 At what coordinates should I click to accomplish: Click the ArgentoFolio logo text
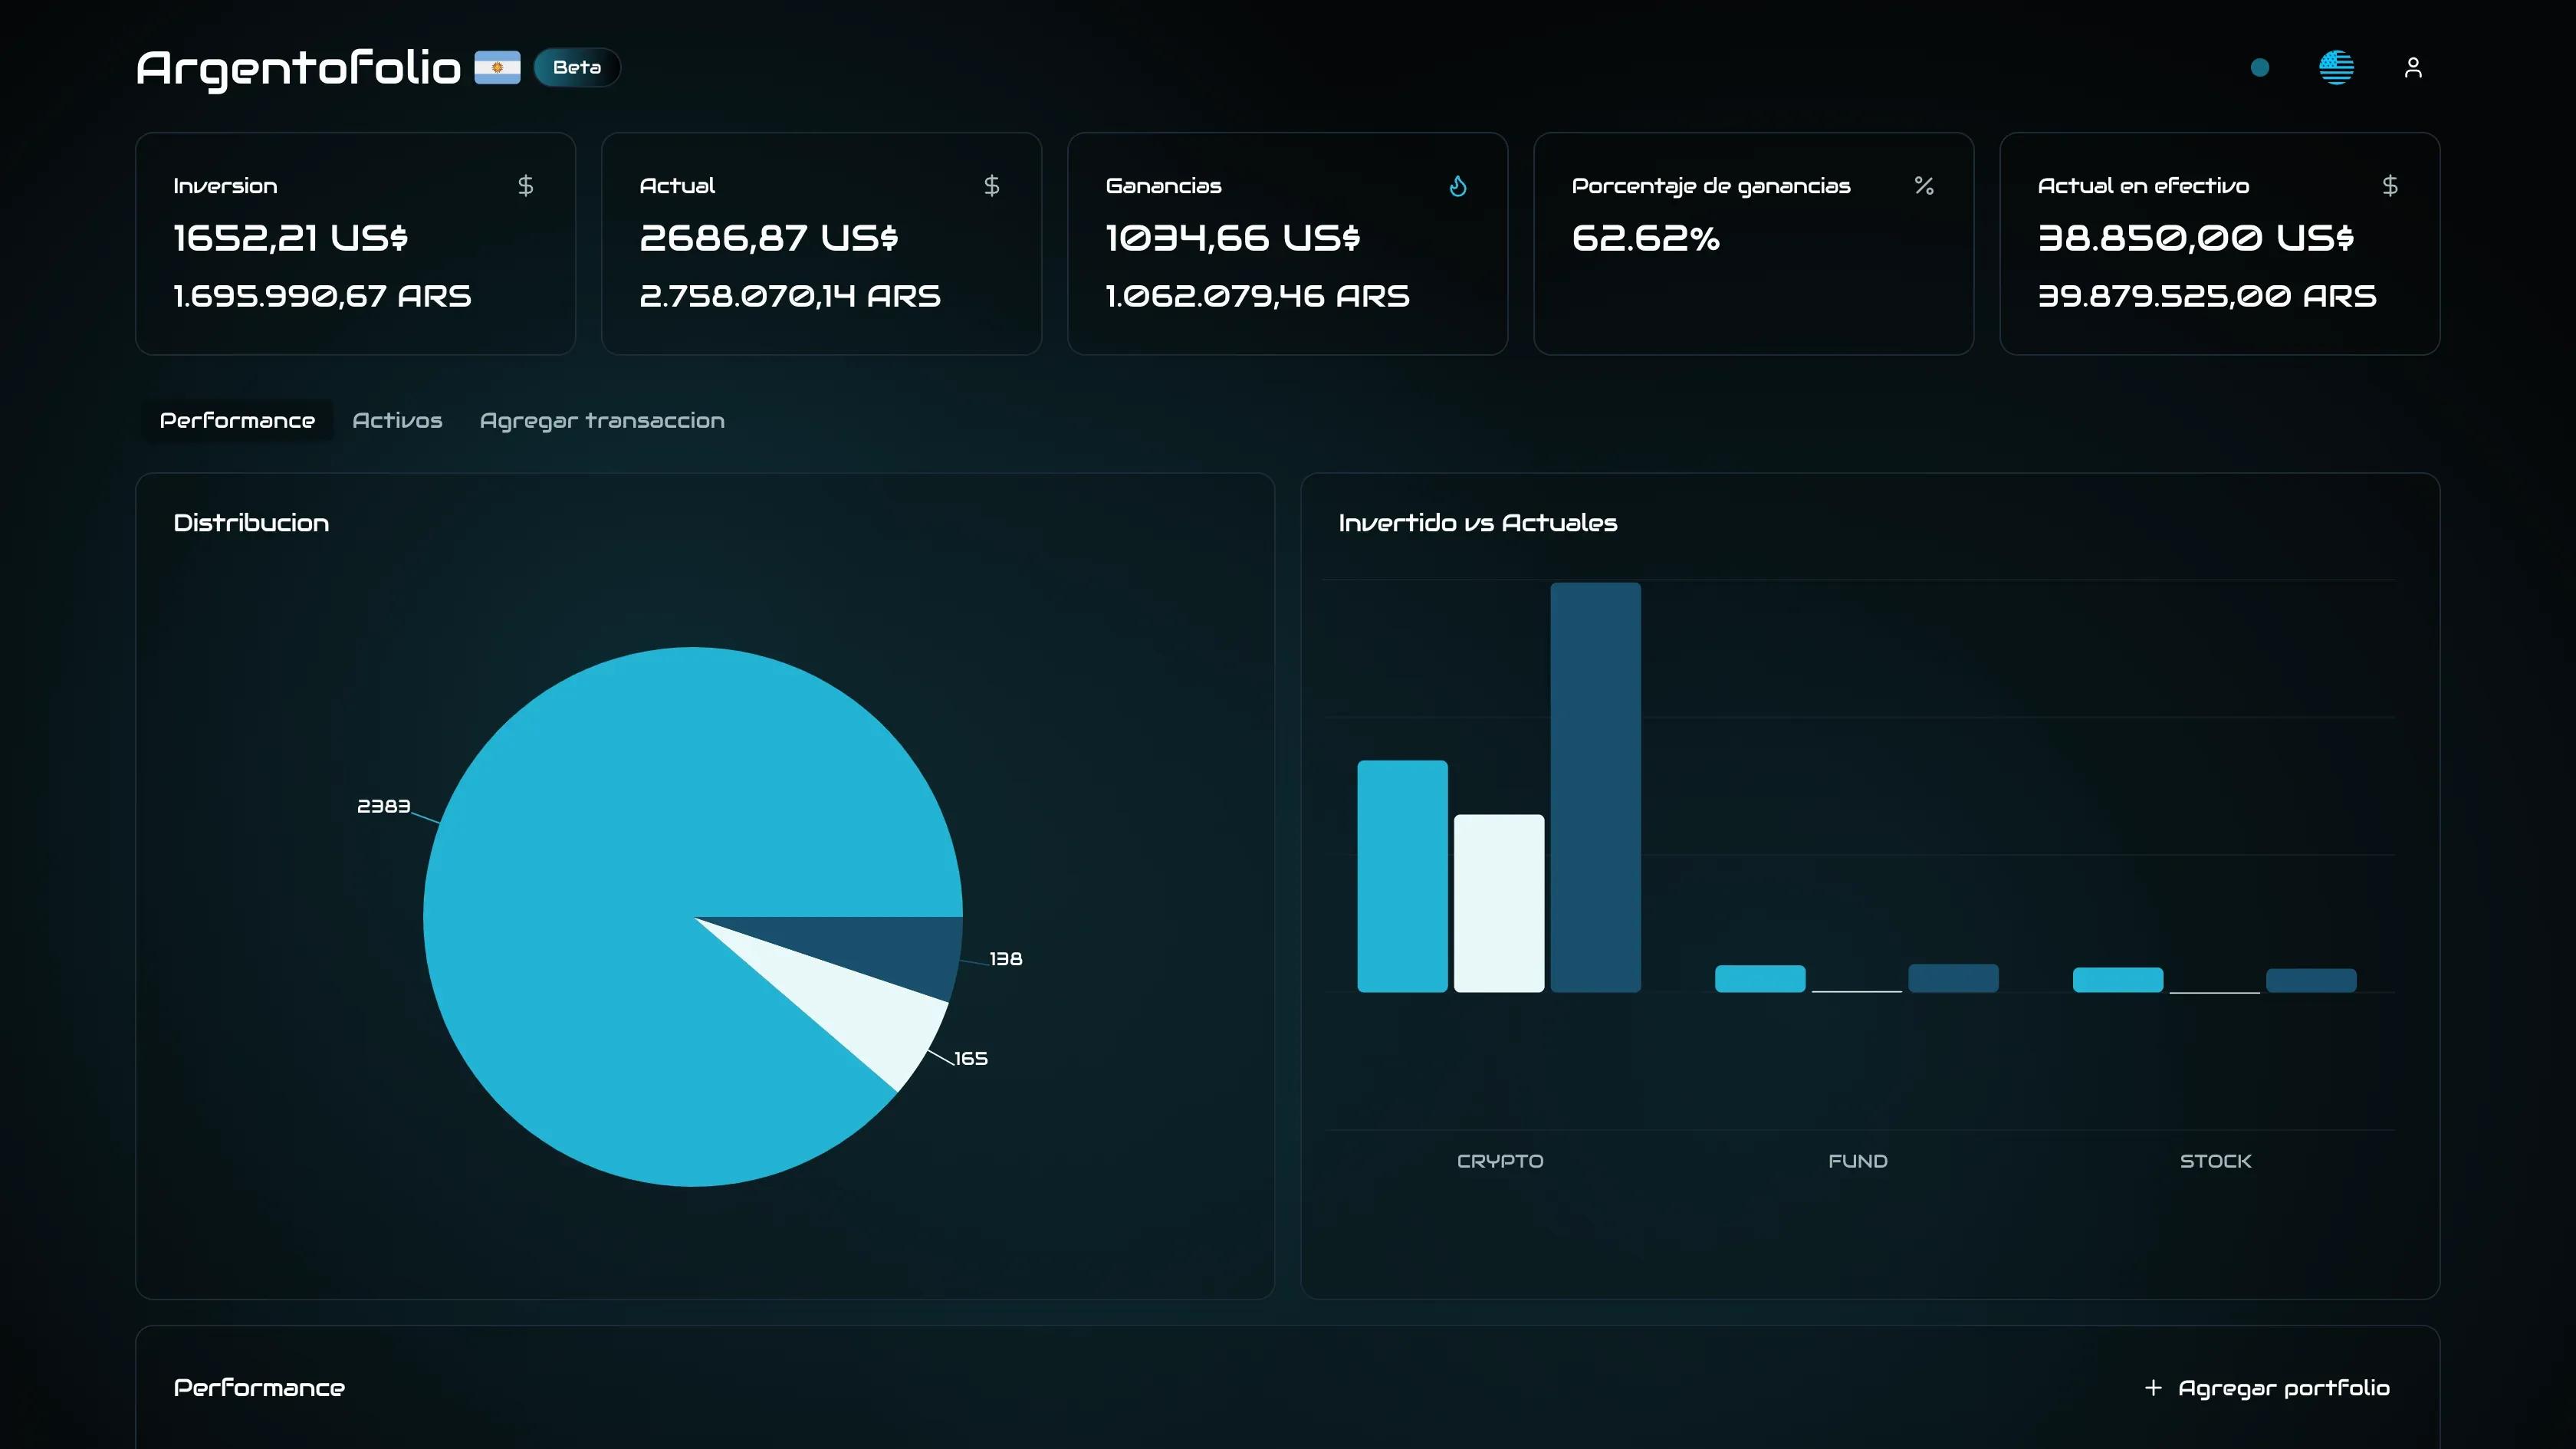pyautogui.click(x=298, y=67)
